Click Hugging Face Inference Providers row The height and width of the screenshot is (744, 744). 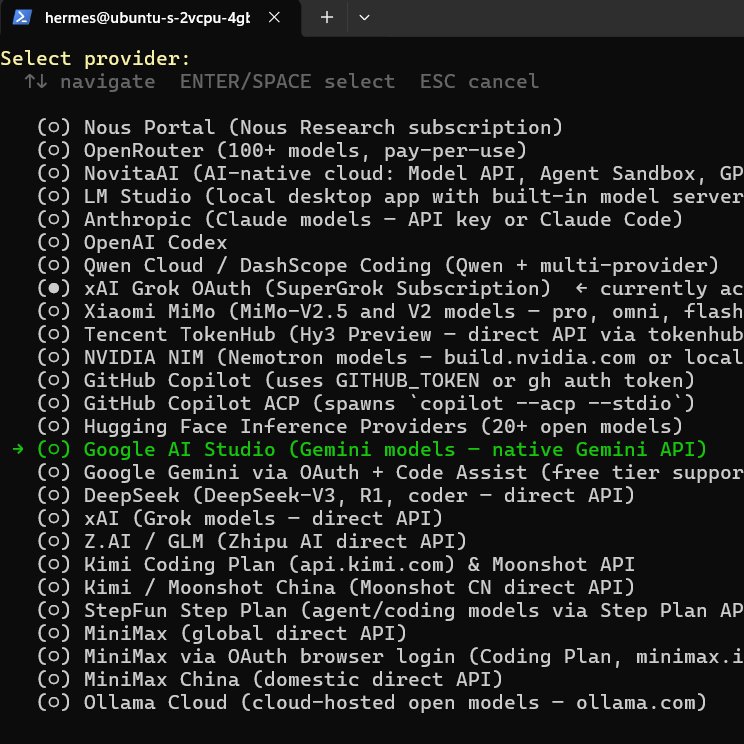383,427
